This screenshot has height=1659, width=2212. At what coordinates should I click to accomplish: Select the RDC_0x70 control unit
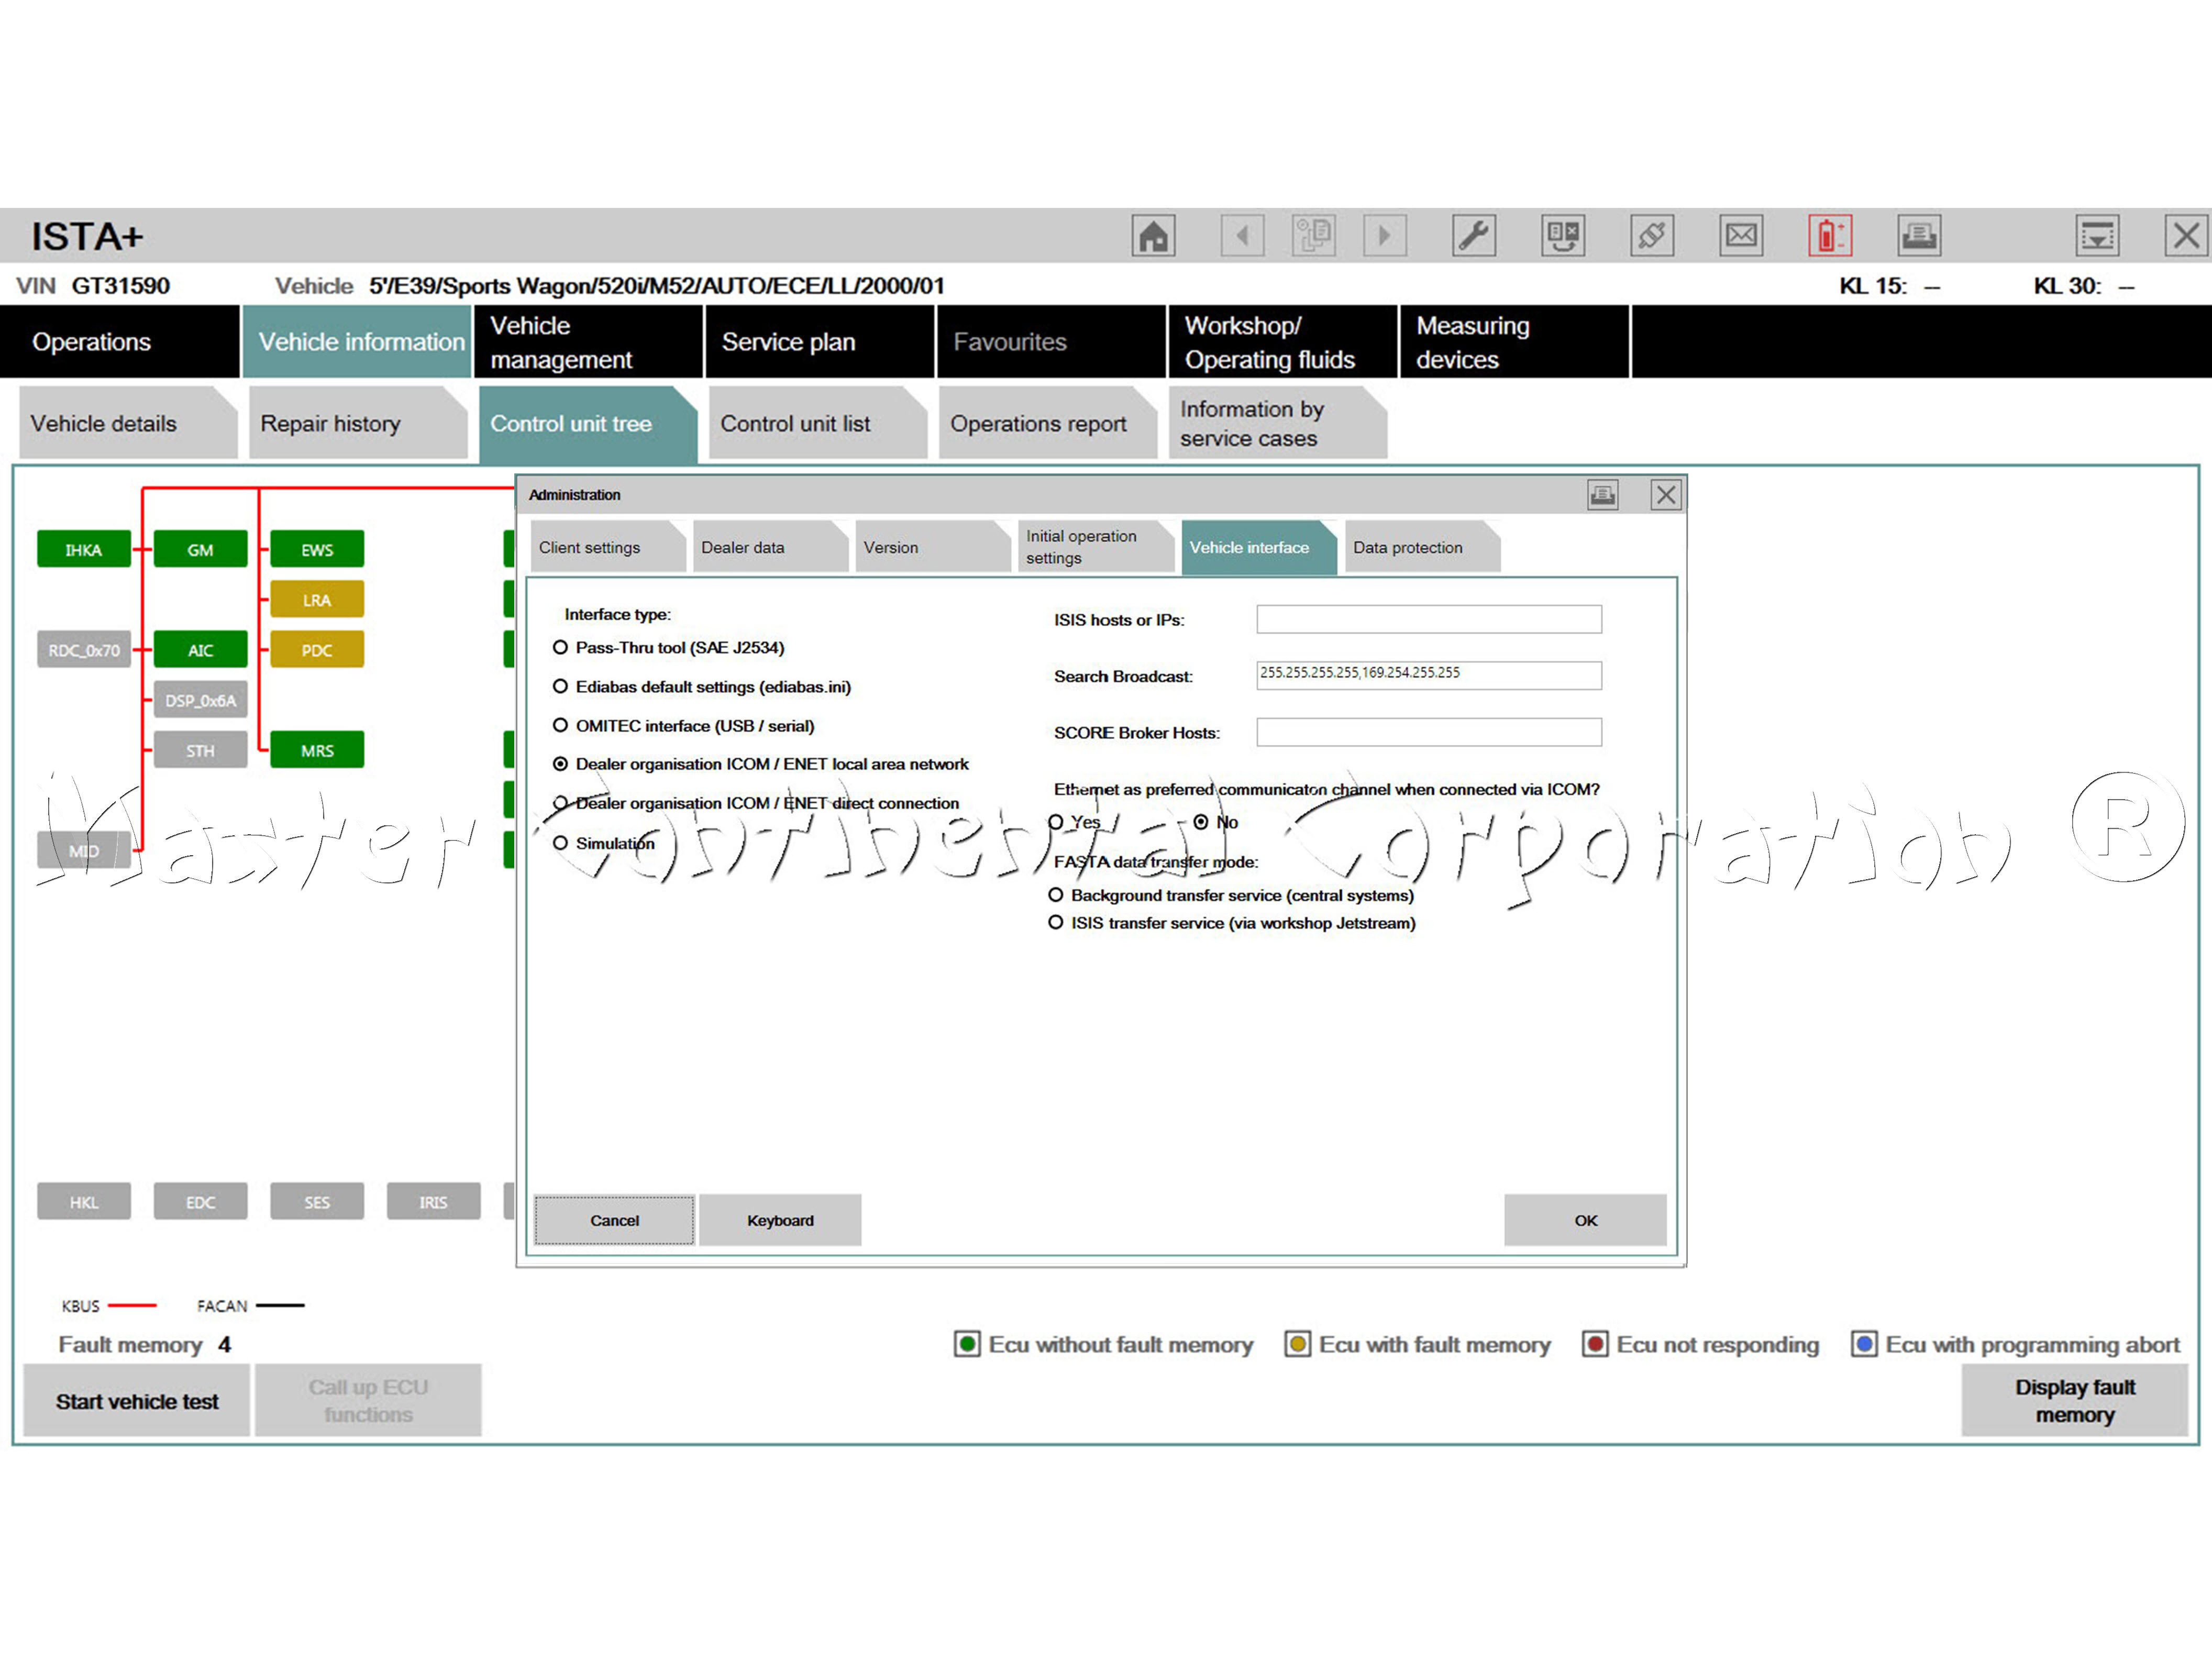pos(84,649)
